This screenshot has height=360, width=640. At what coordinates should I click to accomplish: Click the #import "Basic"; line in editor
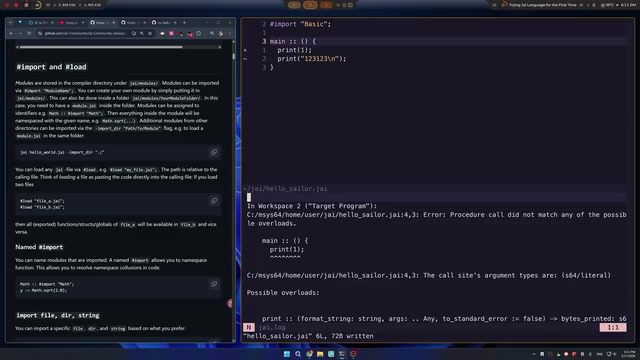tap(300, 24)
